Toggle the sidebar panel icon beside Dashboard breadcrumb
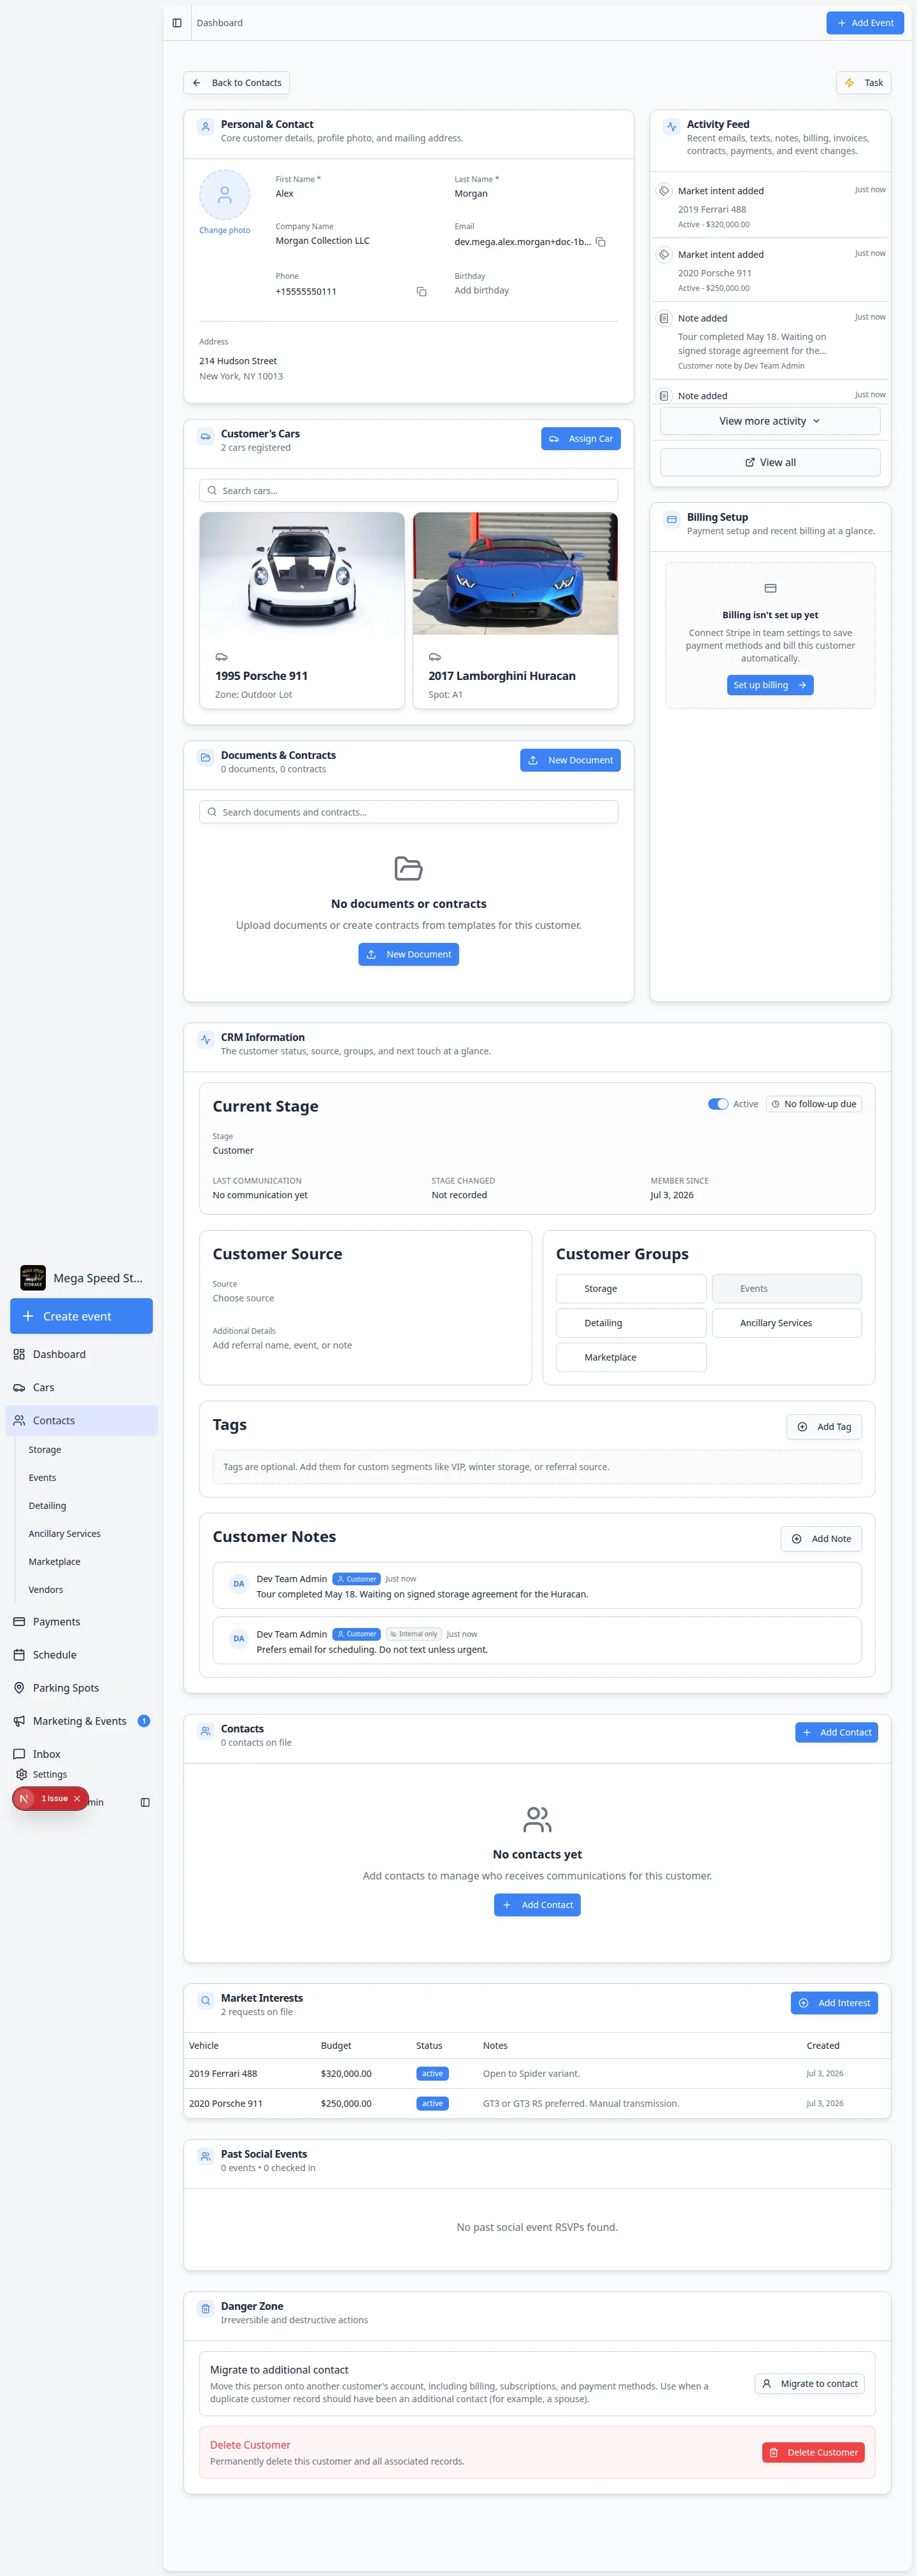Viewport: 917px width, 2576px height. [177, 23]
